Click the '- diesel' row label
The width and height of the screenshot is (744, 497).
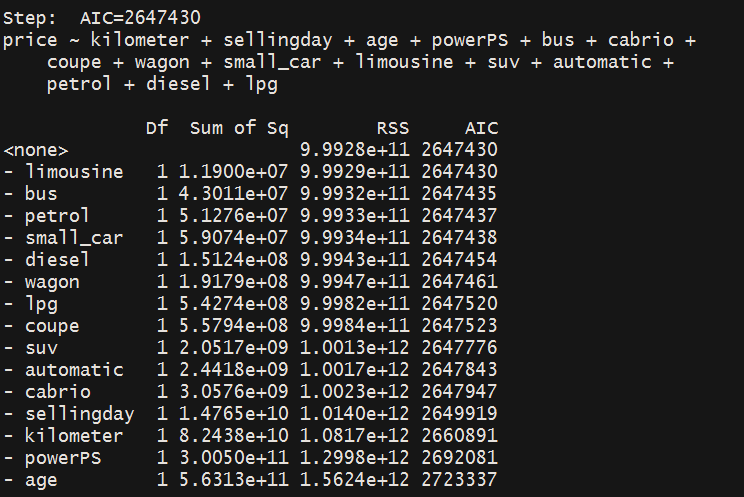pos(47,260)
